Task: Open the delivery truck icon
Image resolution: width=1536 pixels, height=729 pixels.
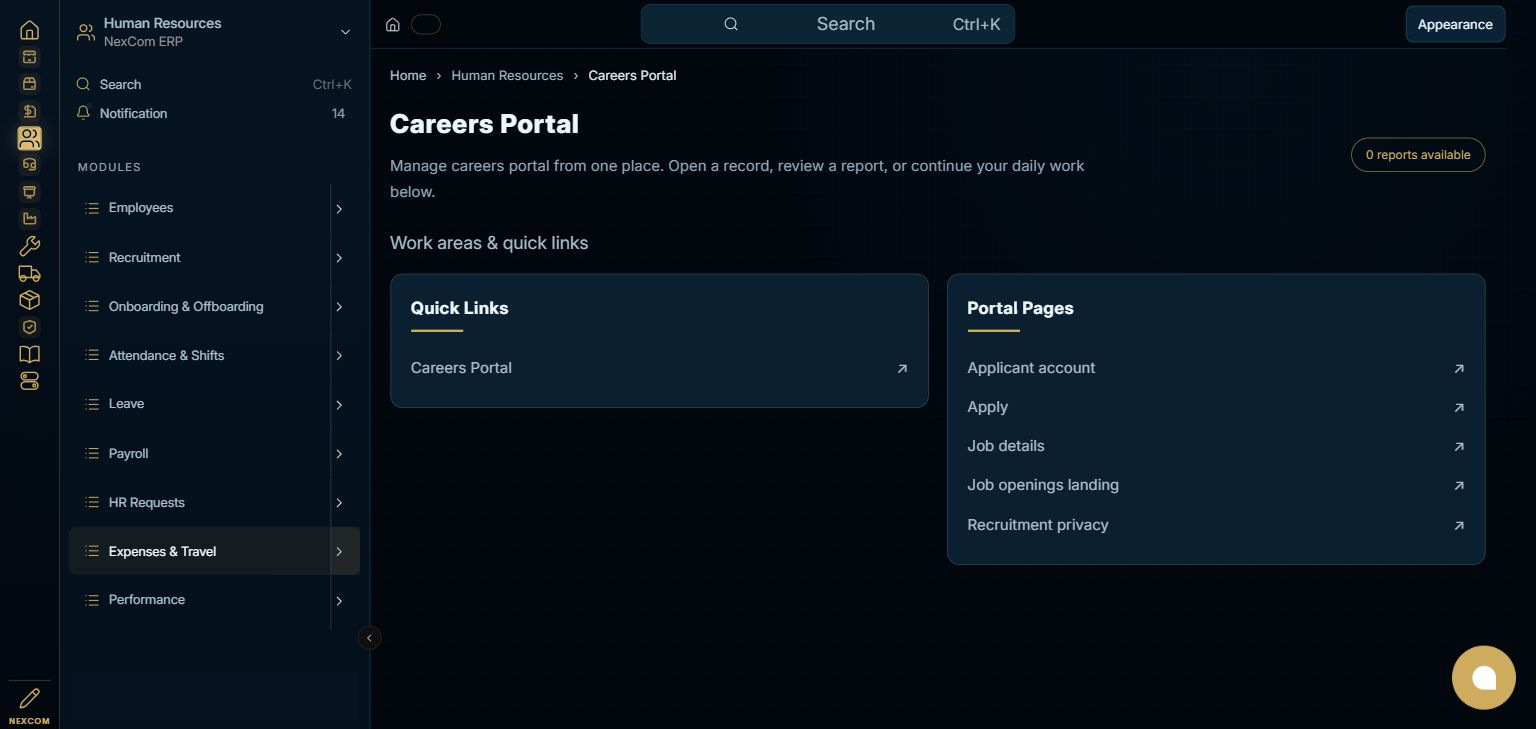Action: coord(30,273)
